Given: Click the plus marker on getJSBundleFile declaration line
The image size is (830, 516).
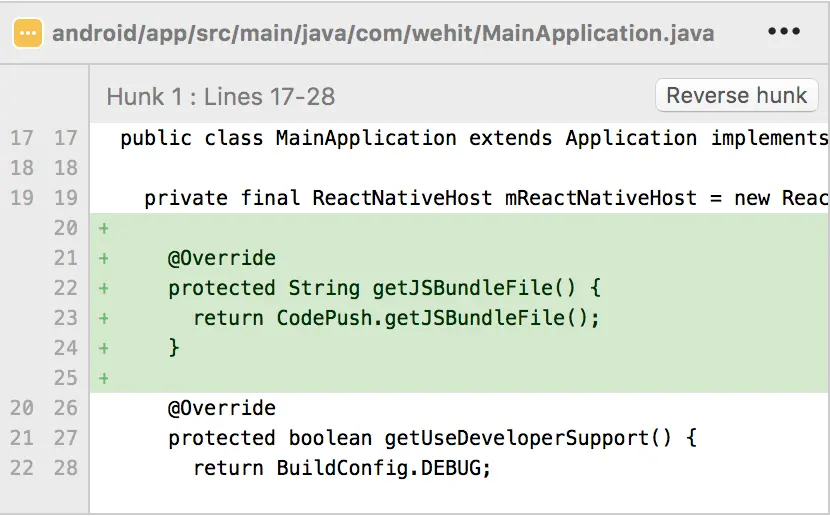Looking at the screenshot, I should pyautogui.click(x=104, y=288).
